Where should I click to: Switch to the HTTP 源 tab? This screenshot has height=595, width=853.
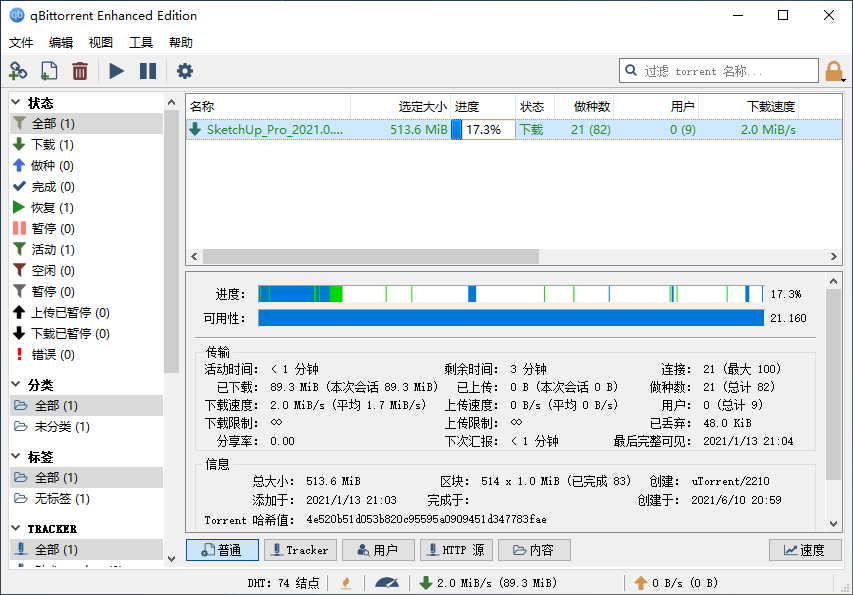pos(456,550)
